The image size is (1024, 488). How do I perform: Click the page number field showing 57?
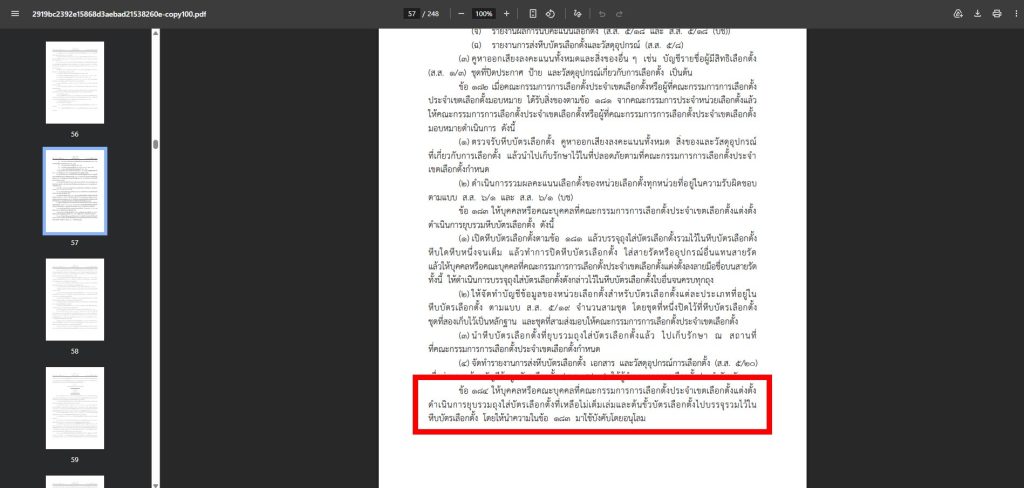pyautogui.click(x=412, y=13)
